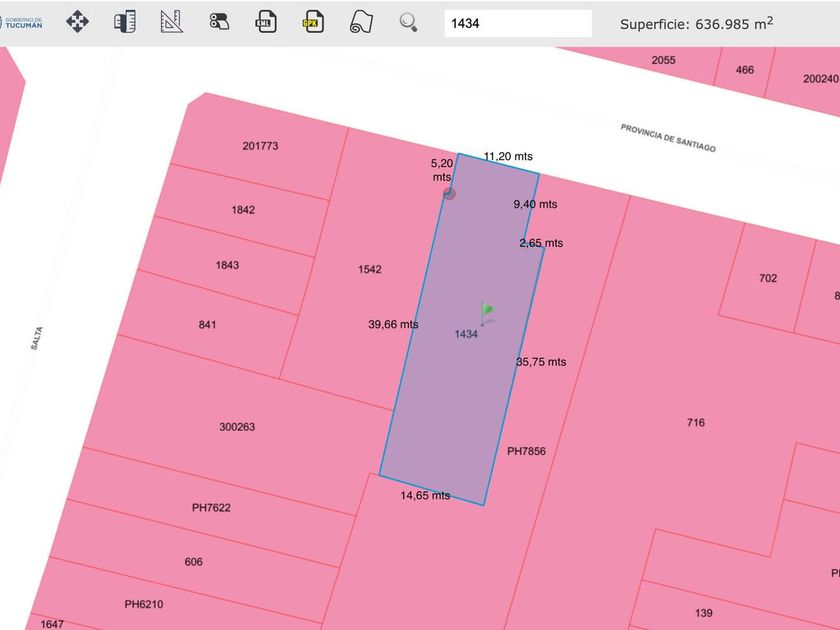The width and height of the screenshot is (840, 630).
Task: Click the 5,20 mts measurement label
Action: pyautogui.click(x=442, y=170)
